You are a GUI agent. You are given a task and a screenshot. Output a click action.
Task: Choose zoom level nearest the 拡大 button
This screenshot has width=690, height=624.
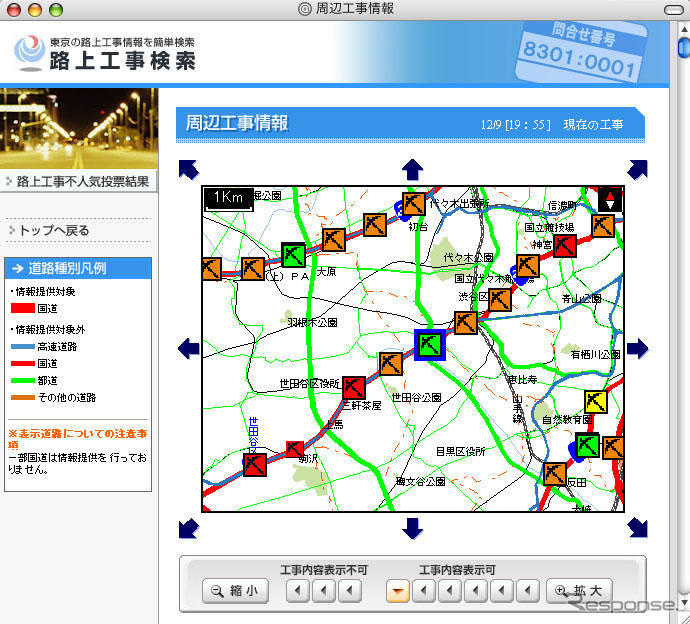click(x=528, y=591)
